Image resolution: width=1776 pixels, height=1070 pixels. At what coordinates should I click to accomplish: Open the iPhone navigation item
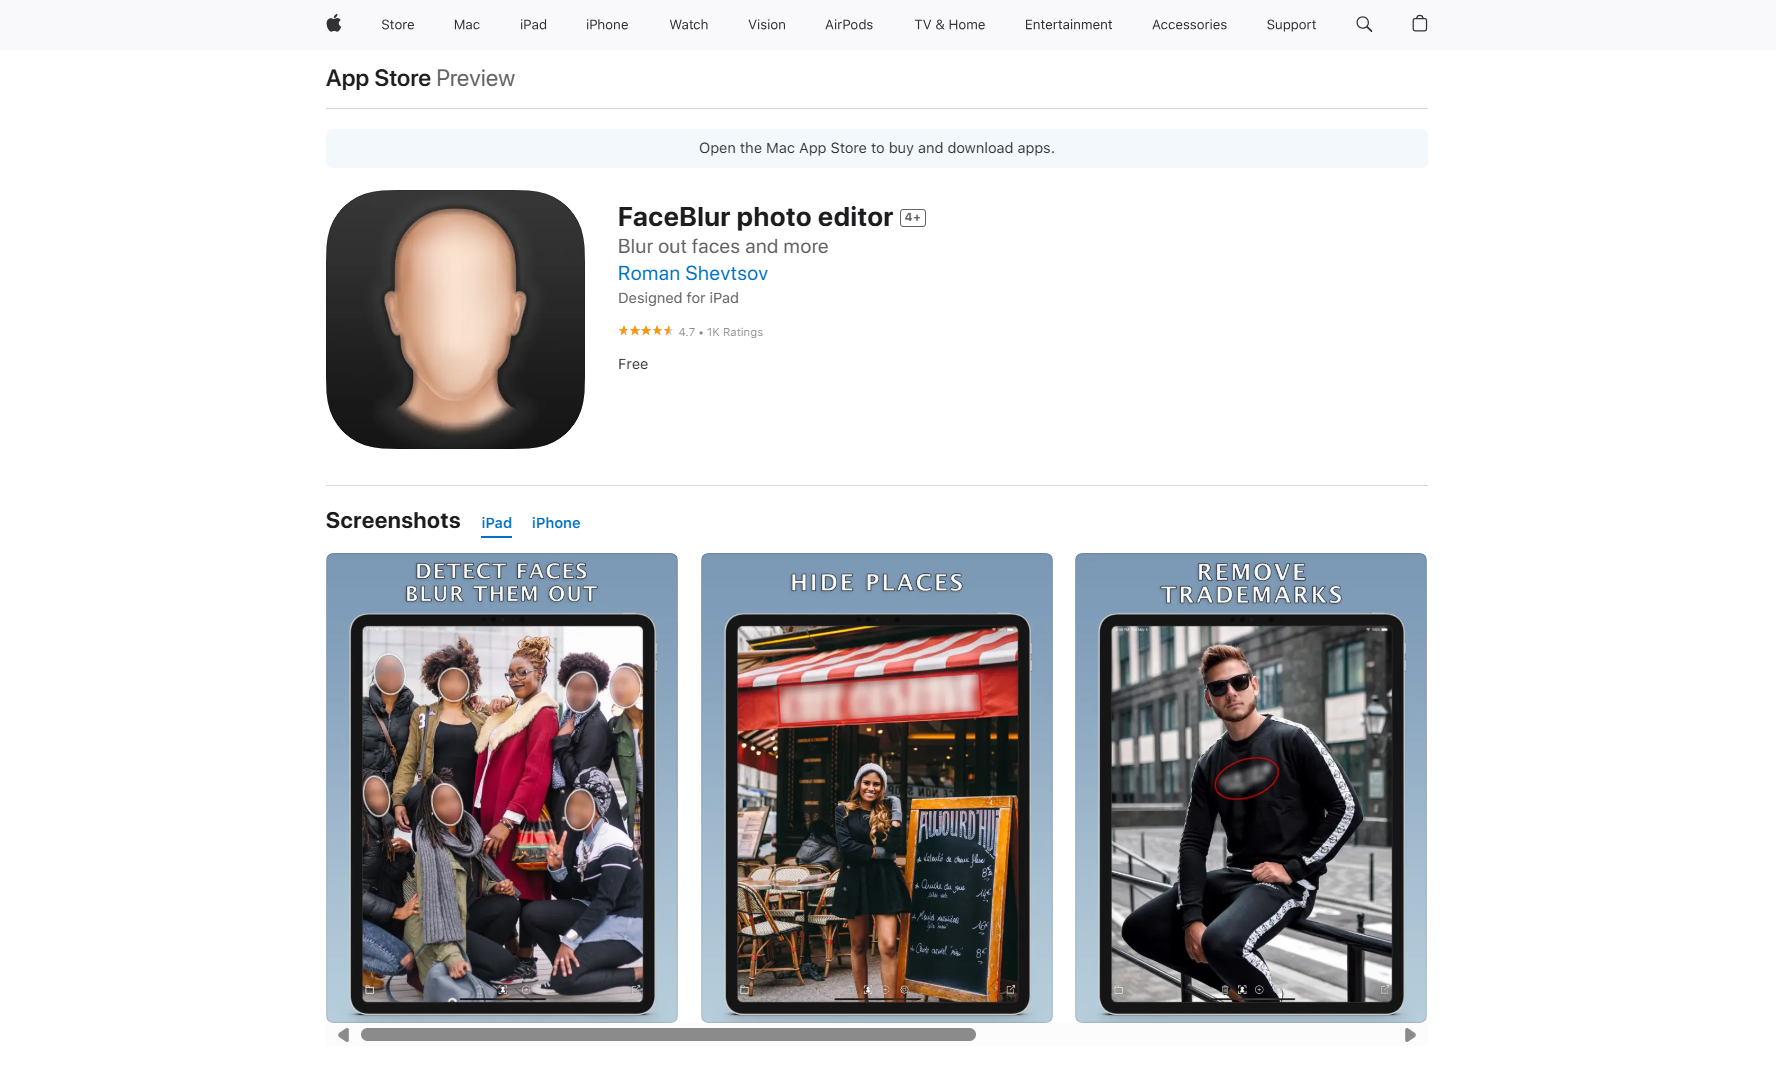(x=607, y=25)
